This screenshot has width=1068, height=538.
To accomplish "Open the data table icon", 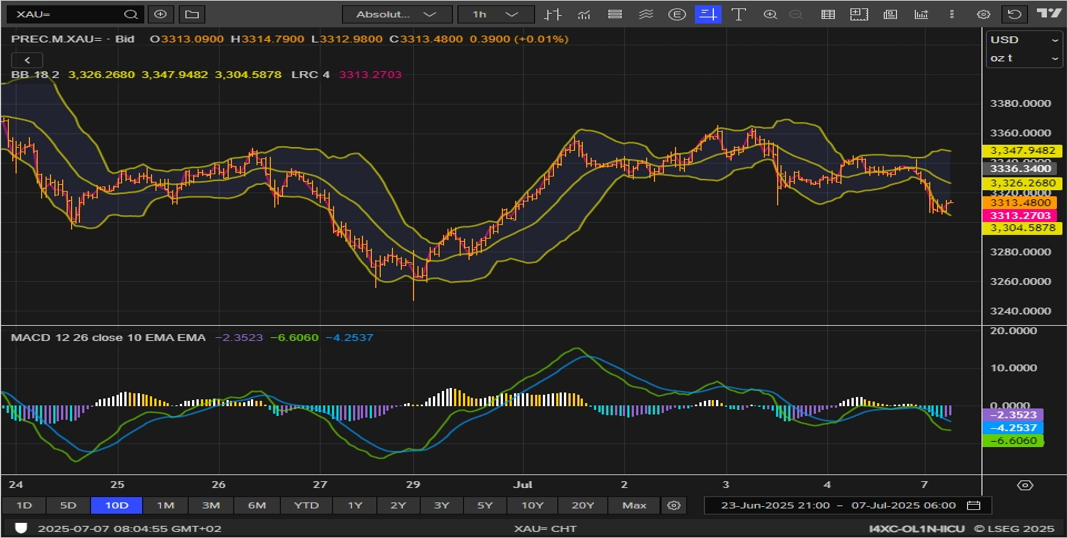I will [x=828, y=14].
